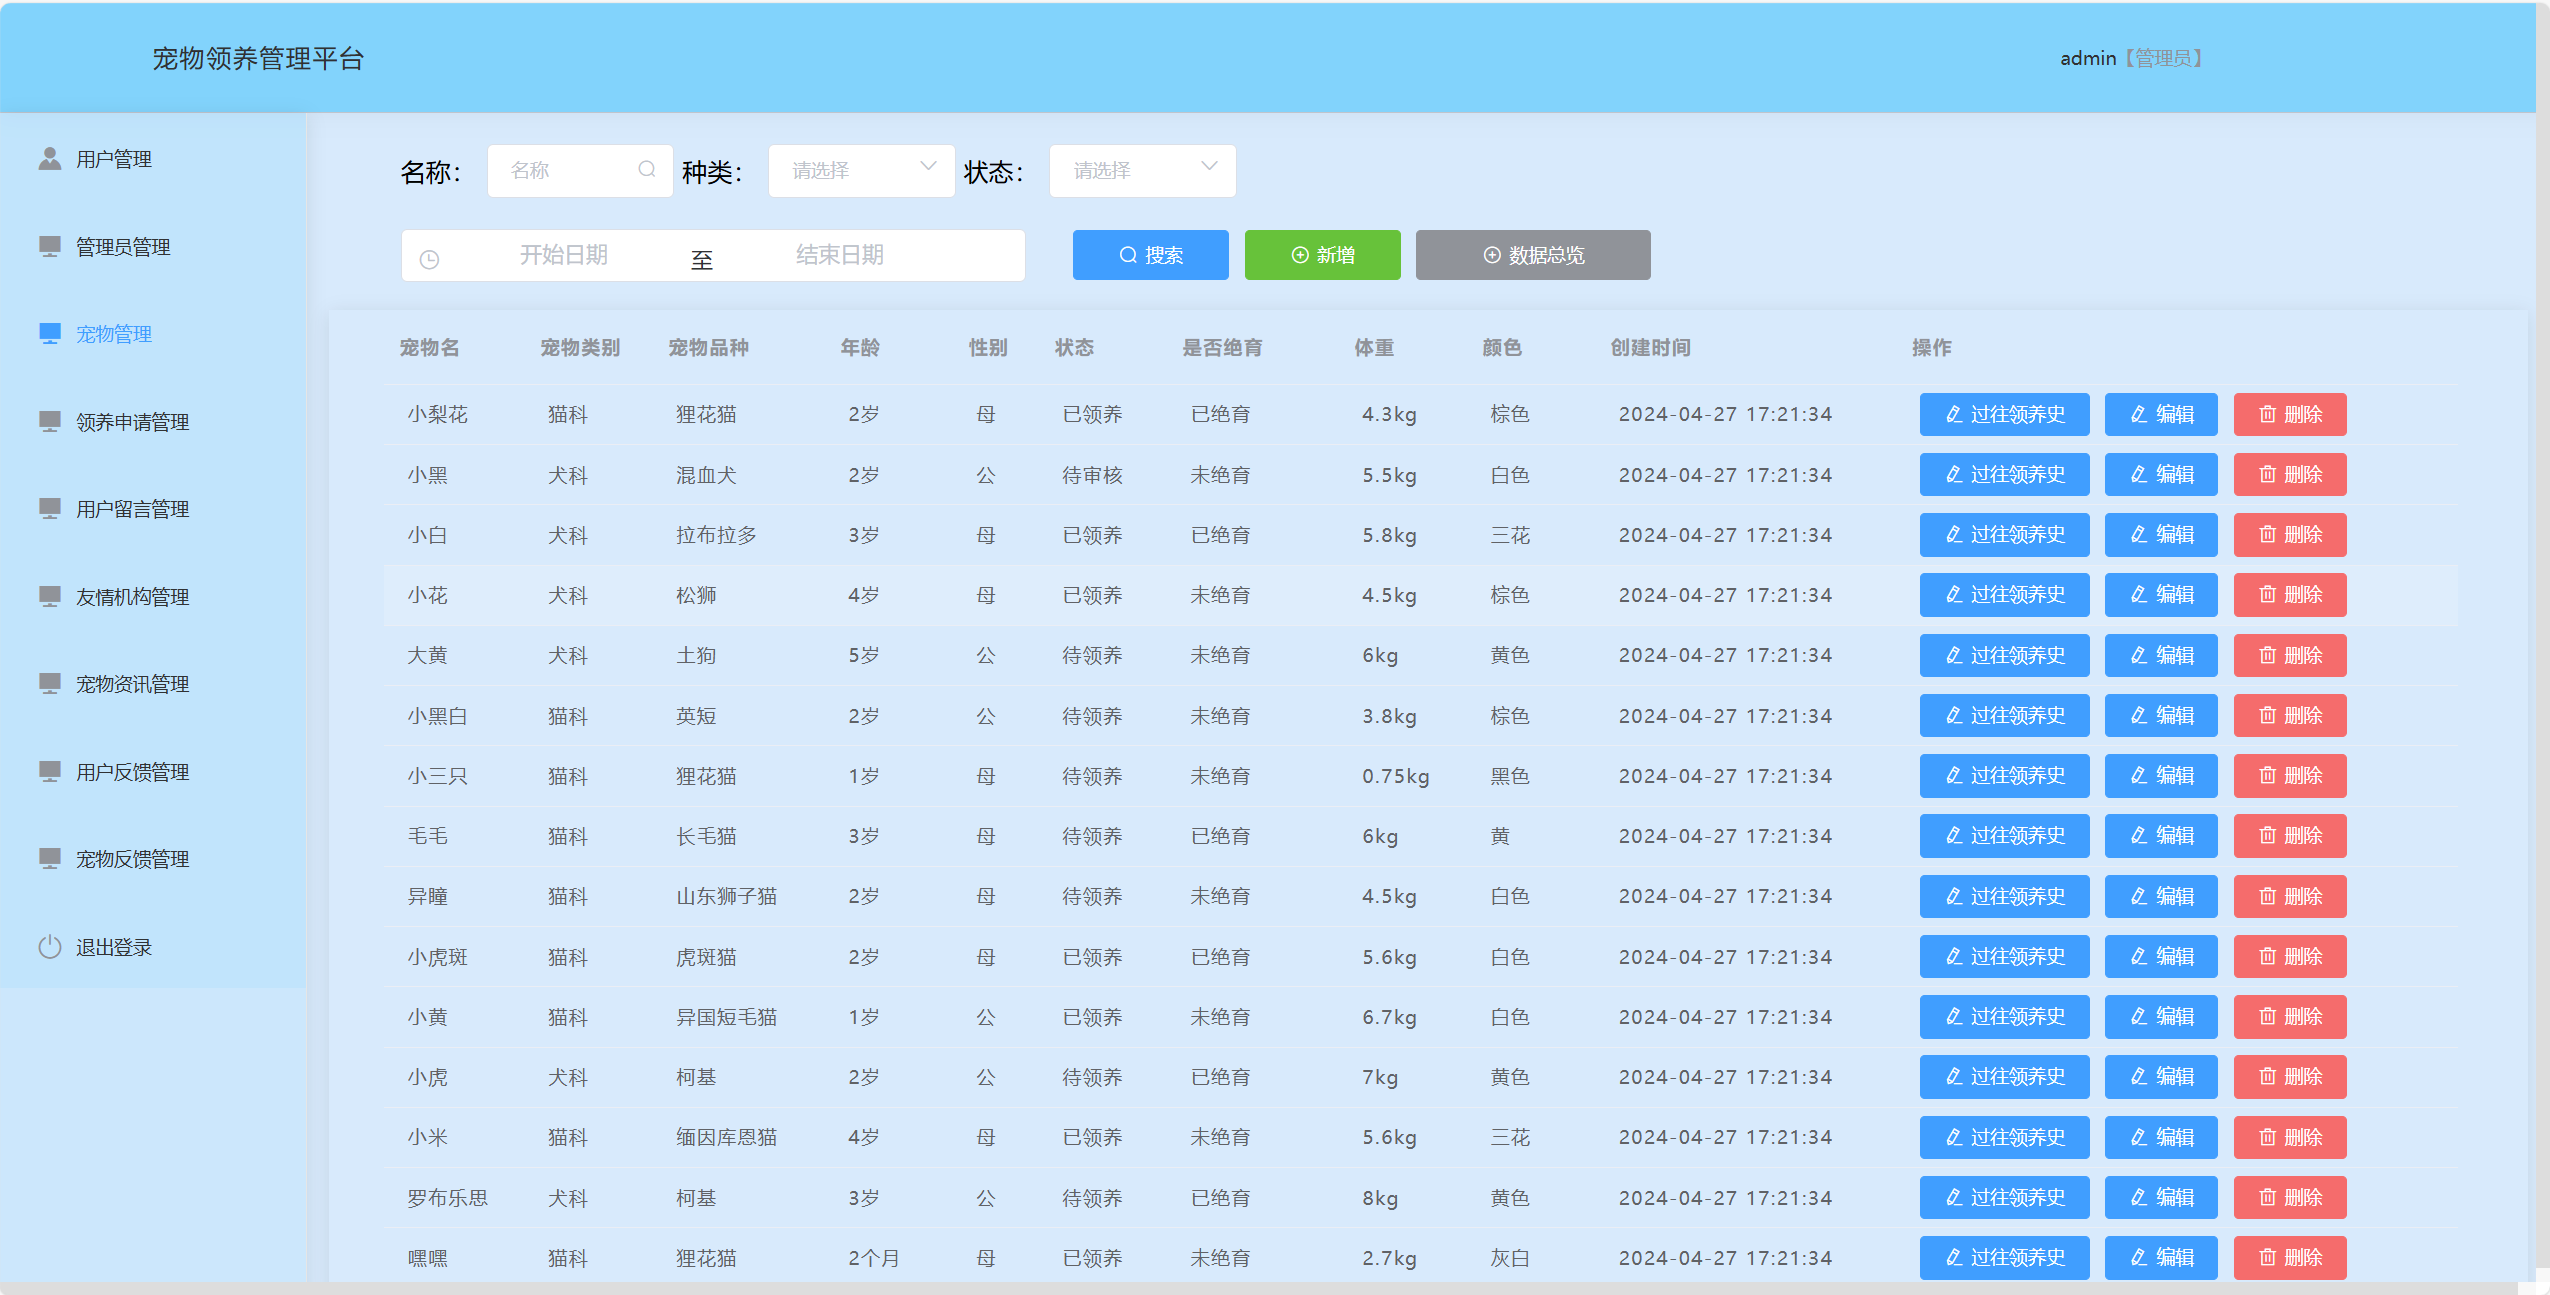Click the 开始日期 start date field
The image size is (2550, 1295).
click(x=563, y=255)
